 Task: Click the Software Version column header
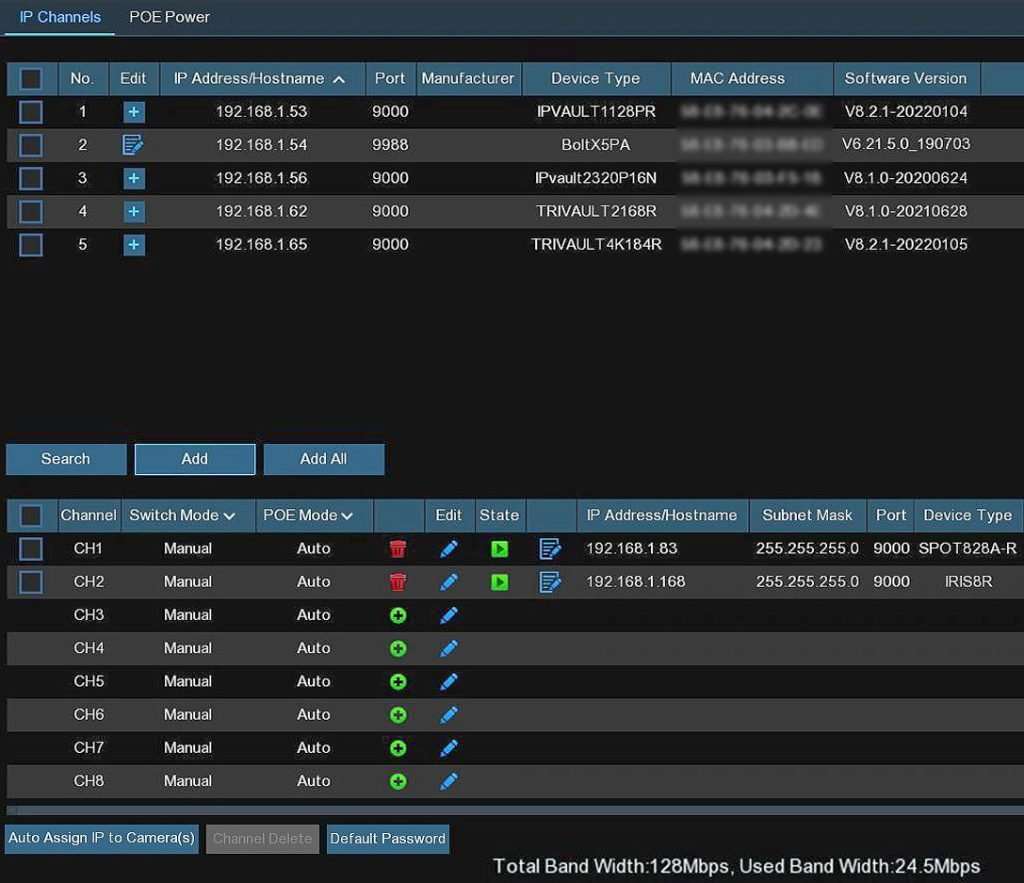tap(906, 79)
